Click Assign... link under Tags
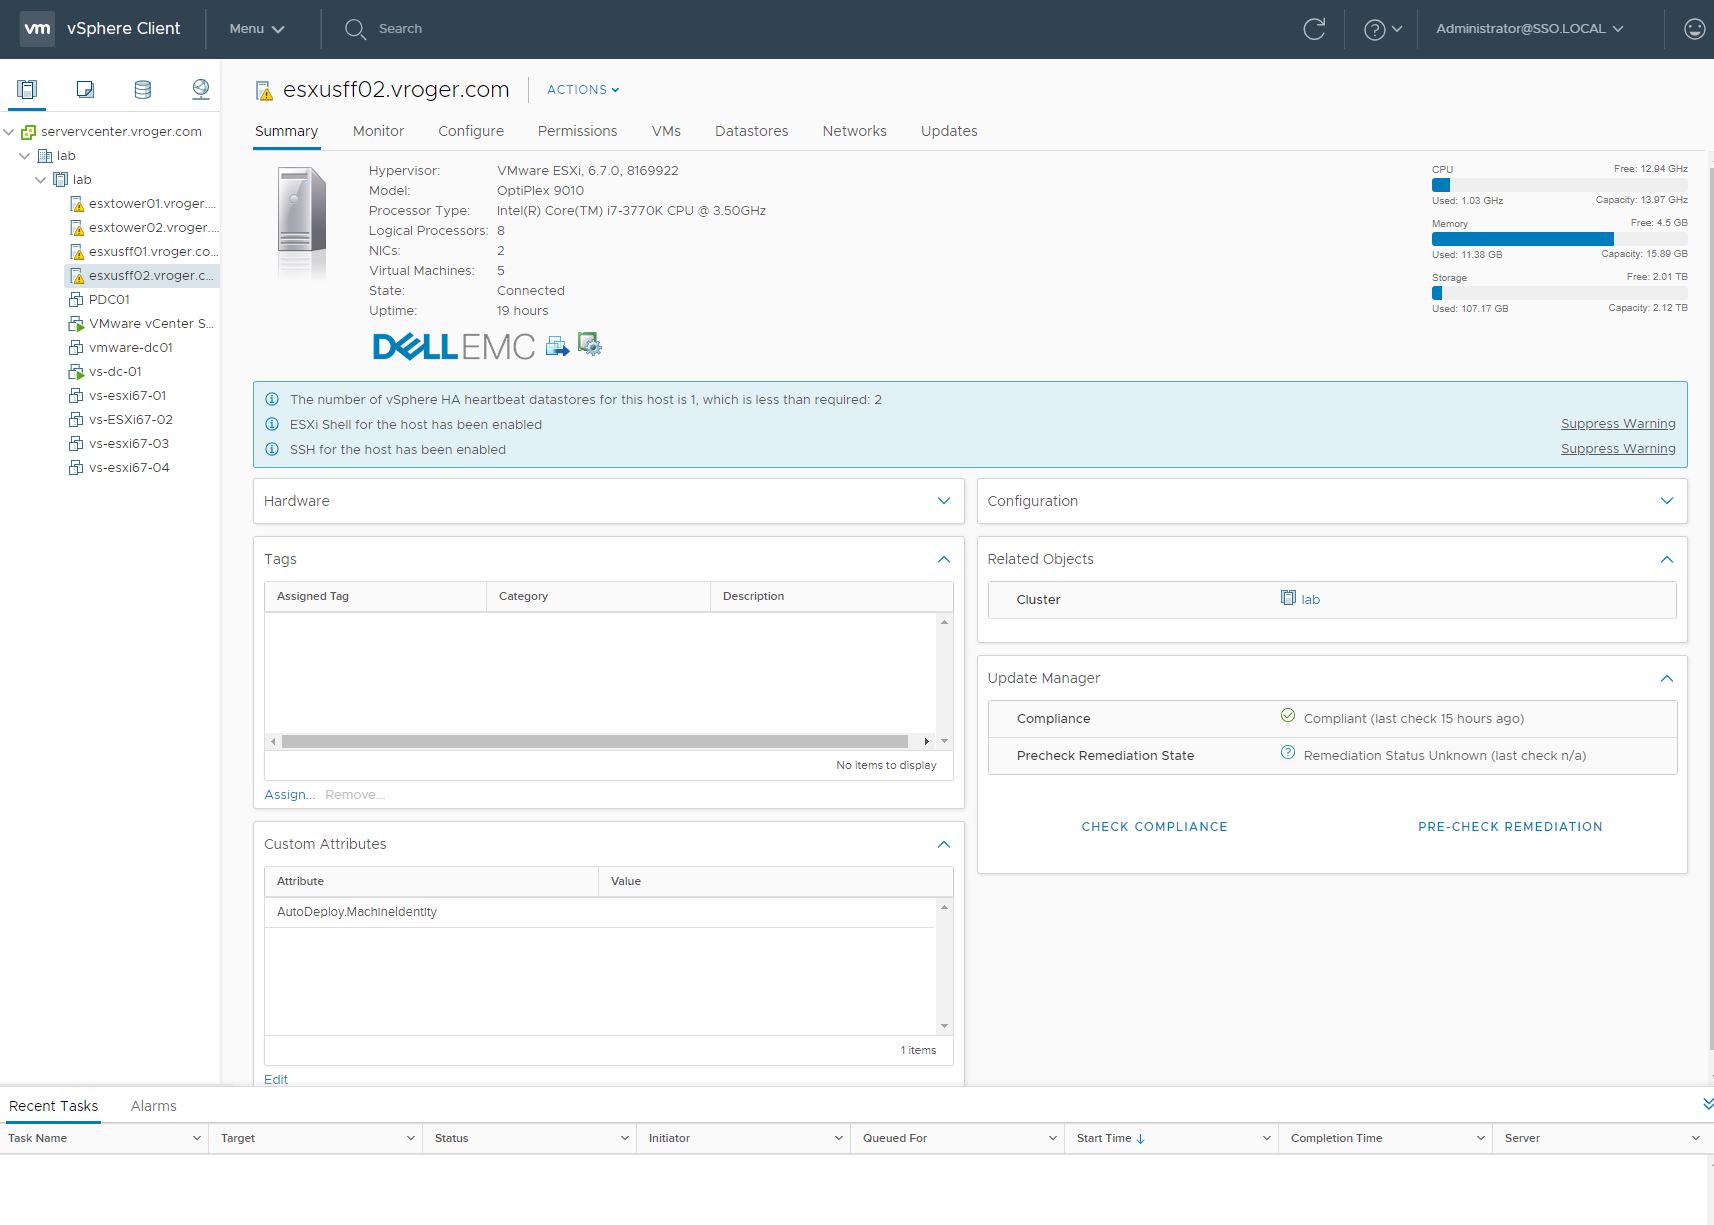This screenshot has width=1714, height=1225. tap(289, 794)
